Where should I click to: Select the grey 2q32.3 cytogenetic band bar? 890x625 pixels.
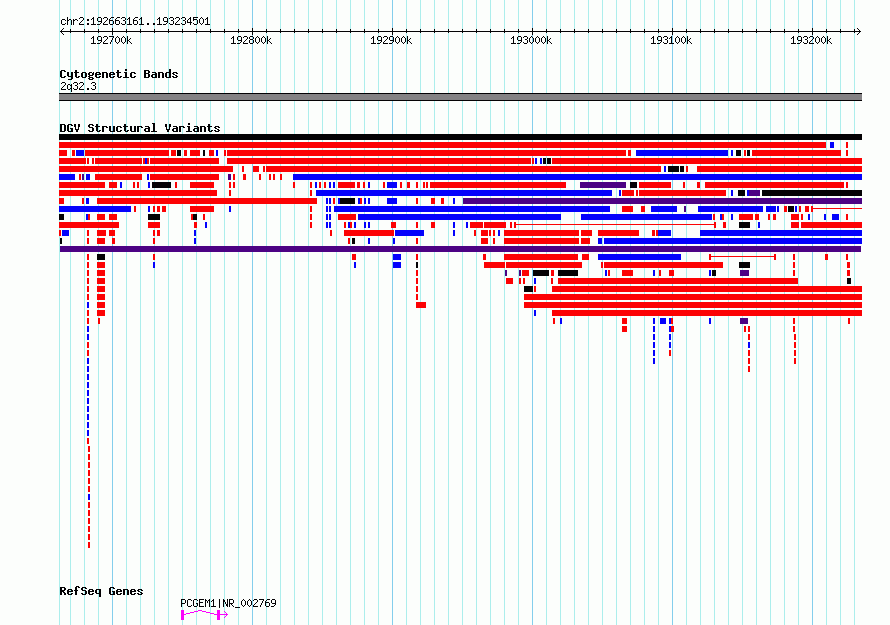point(460,97)
